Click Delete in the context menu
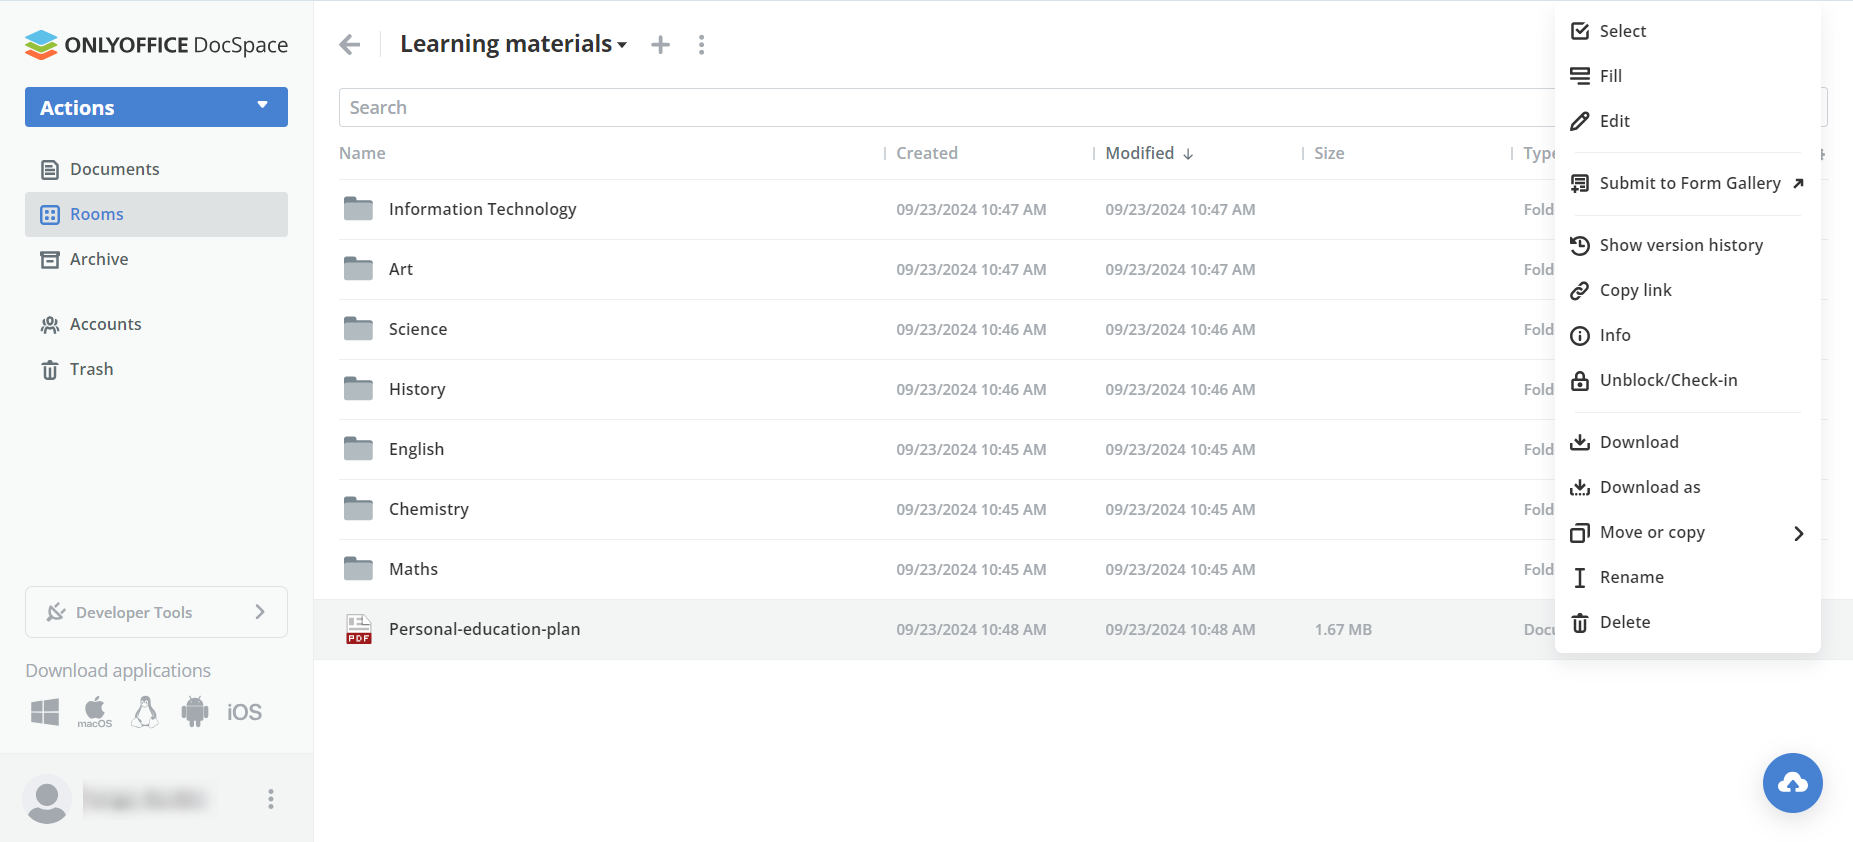Screen dimensions: 1853x842 1624,622
